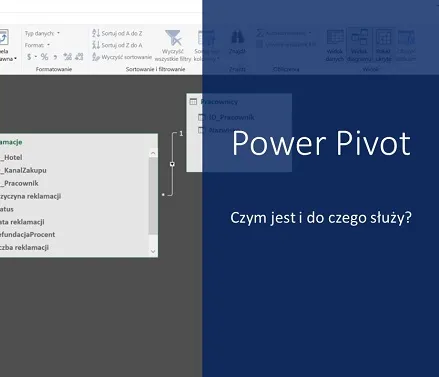Viewport: 439px width, 377px height.
Task: Switch to Widok danych view
Action: [x=334, y=46]
